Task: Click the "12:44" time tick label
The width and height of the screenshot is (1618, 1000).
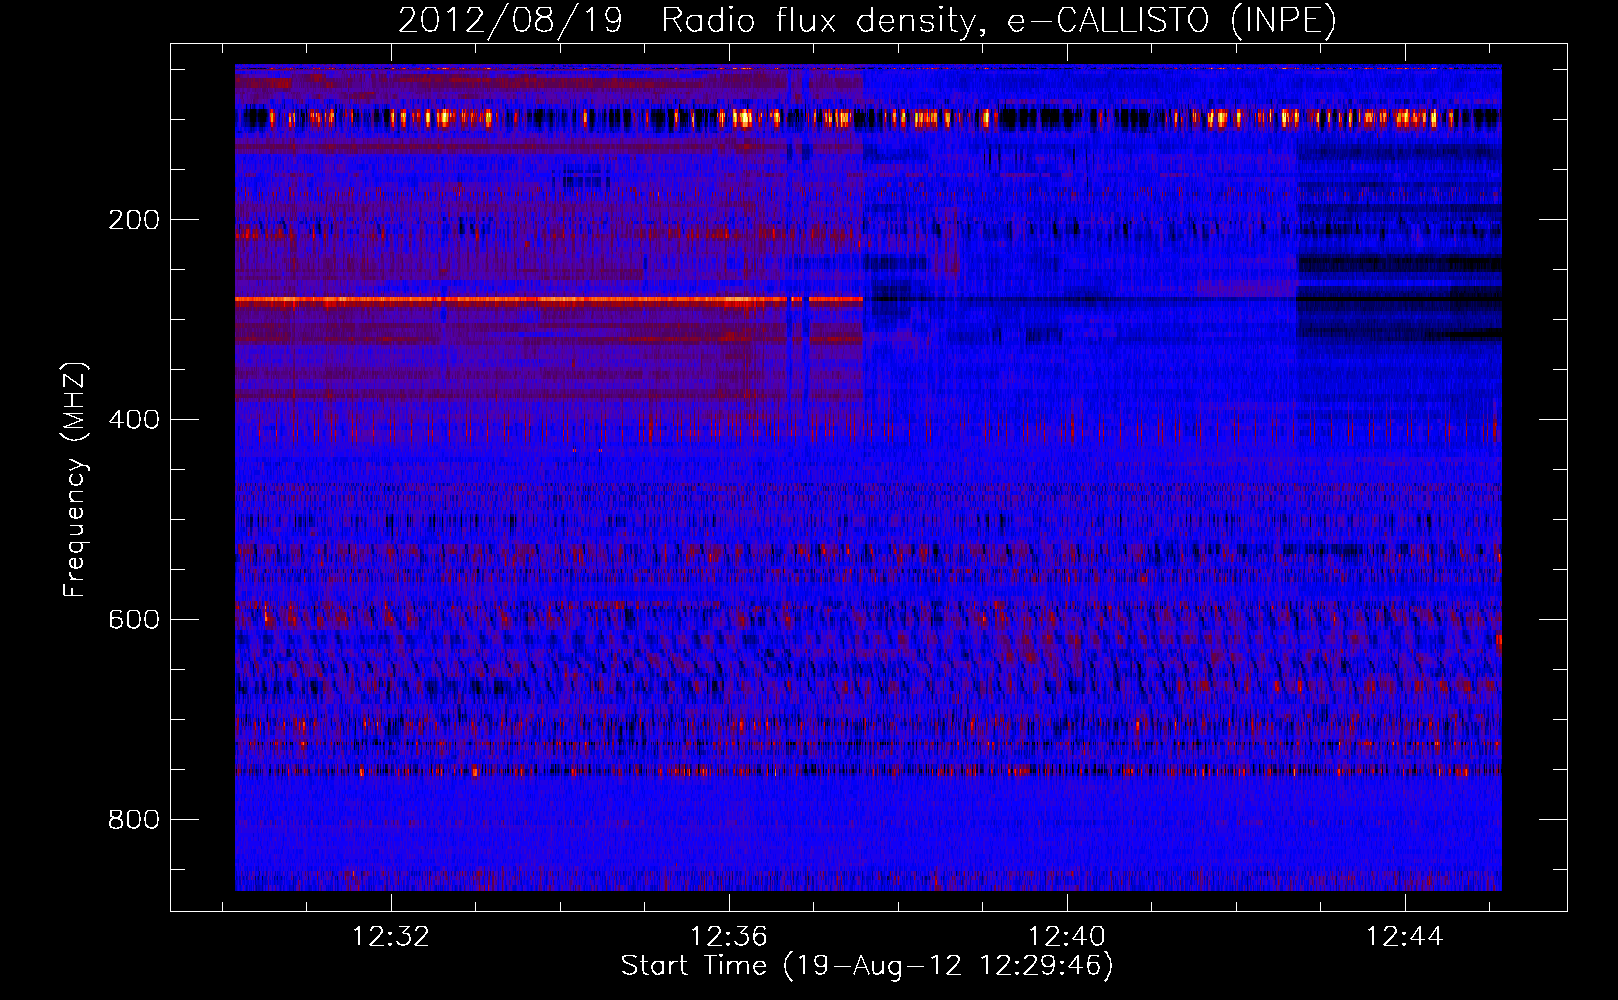Action: click(x=1405, y=937)
